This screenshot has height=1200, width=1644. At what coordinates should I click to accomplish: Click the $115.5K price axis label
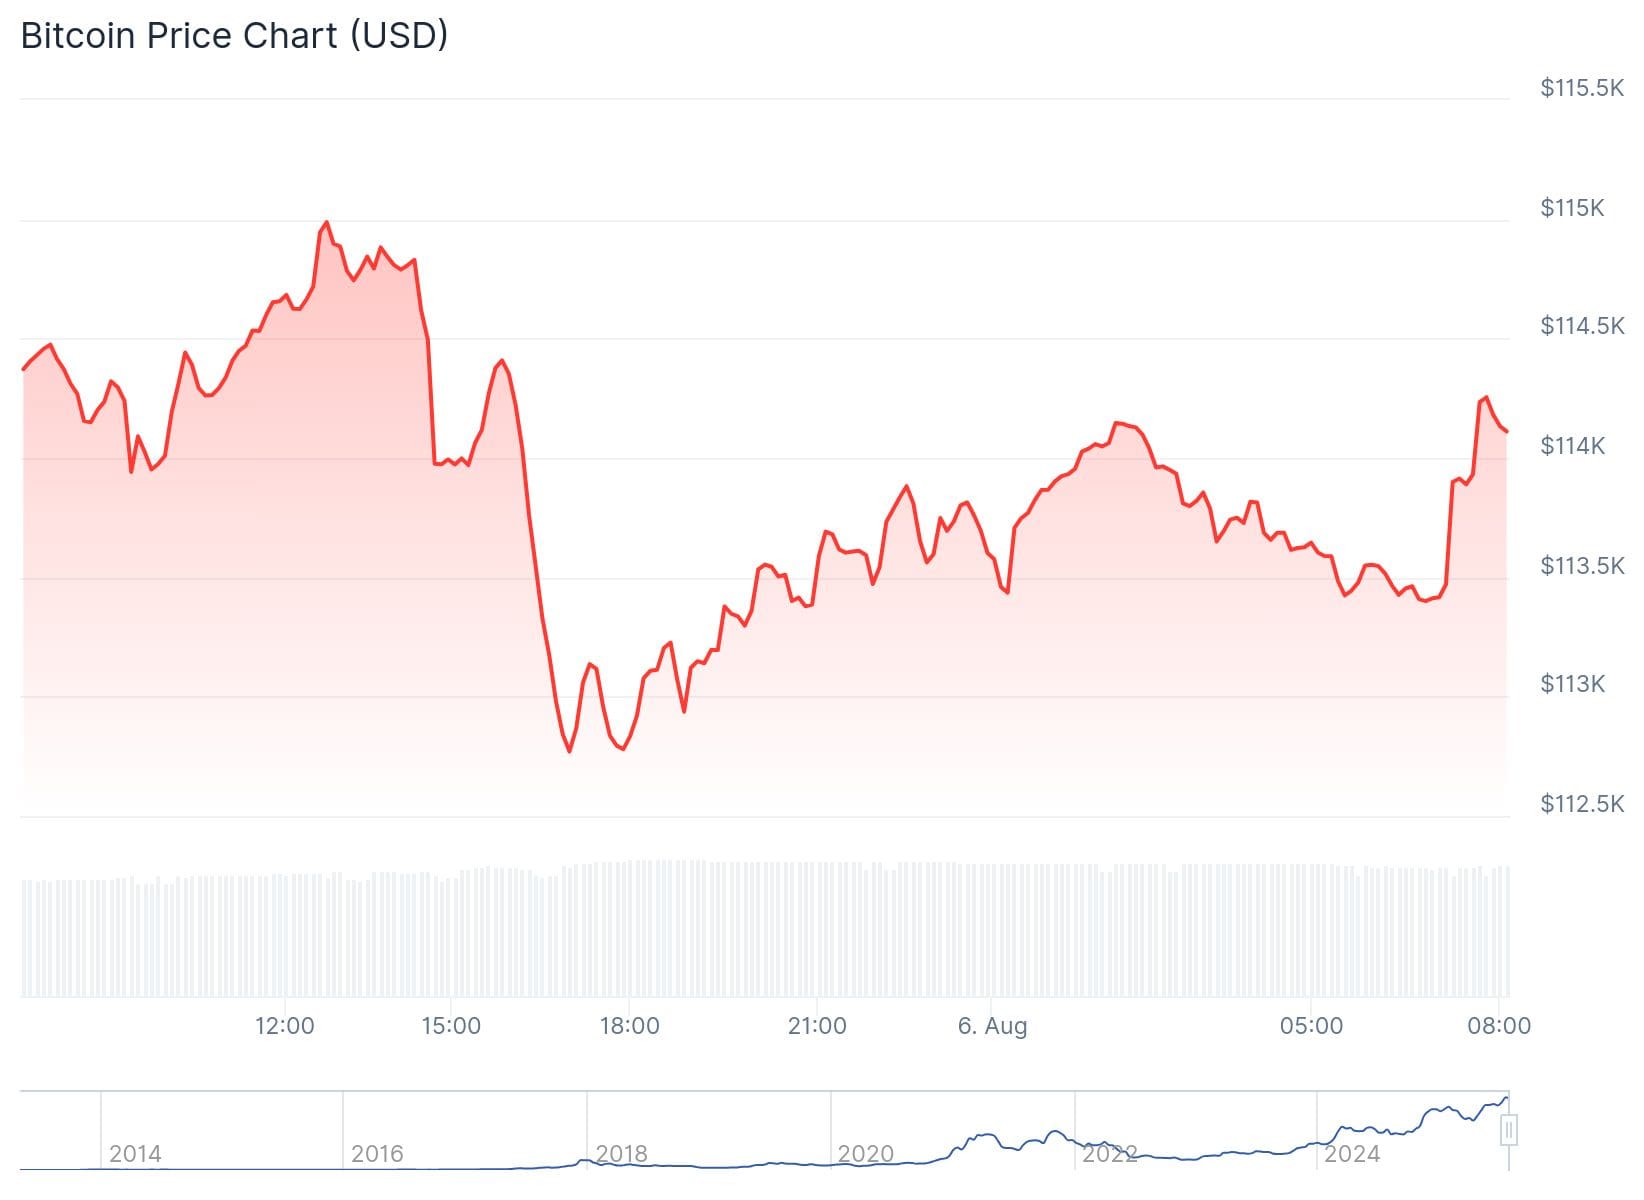point(1582,88)
